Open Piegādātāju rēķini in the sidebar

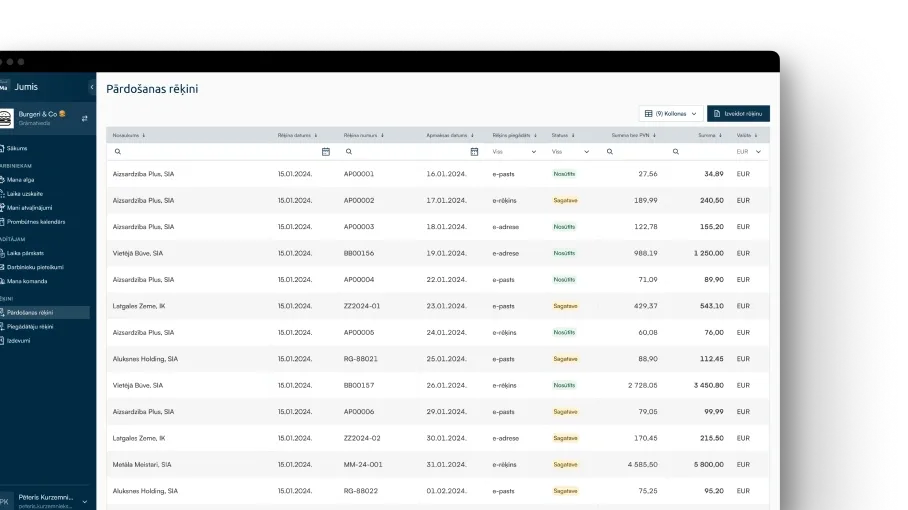[30, 326]
